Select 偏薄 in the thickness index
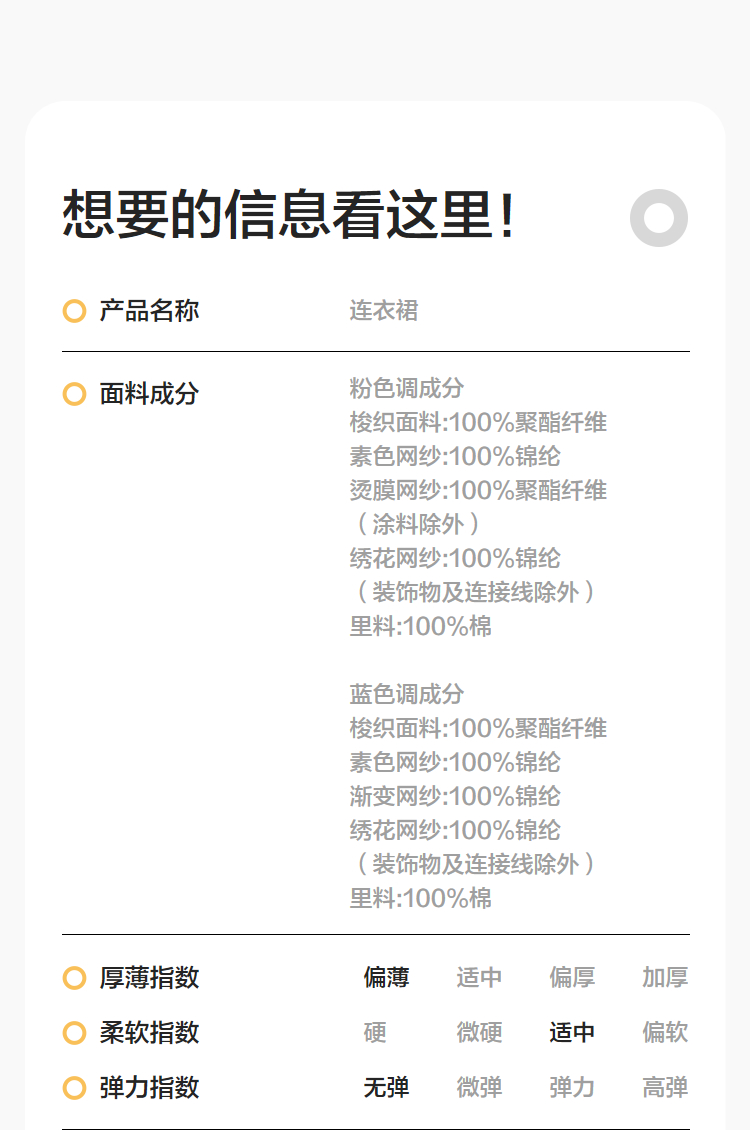 tap(386, 978)
